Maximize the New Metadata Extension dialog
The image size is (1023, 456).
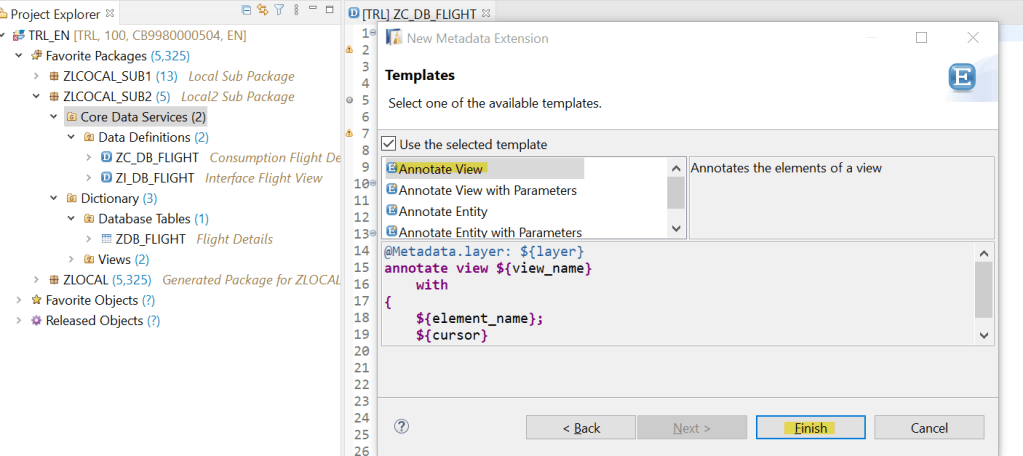tap(921, 38)
